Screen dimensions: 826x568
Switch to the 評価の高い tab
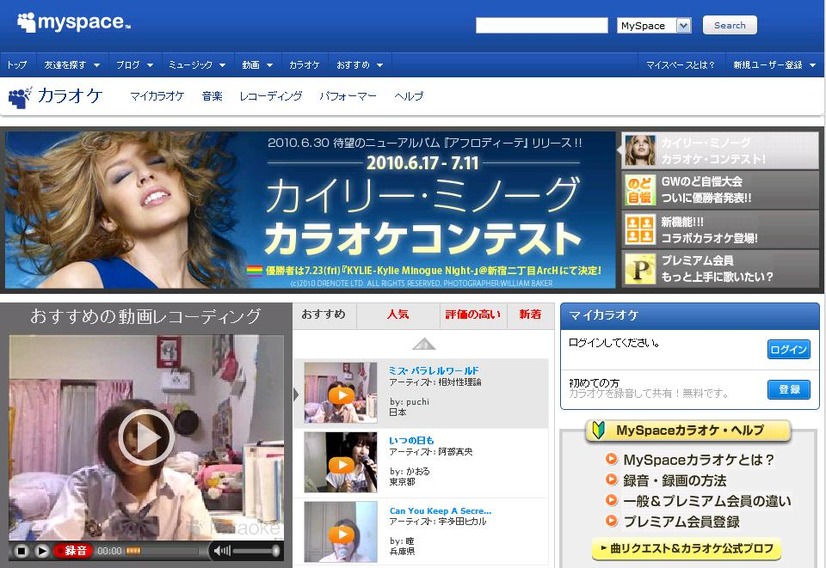pyautogui.click(x=473, y=315)
